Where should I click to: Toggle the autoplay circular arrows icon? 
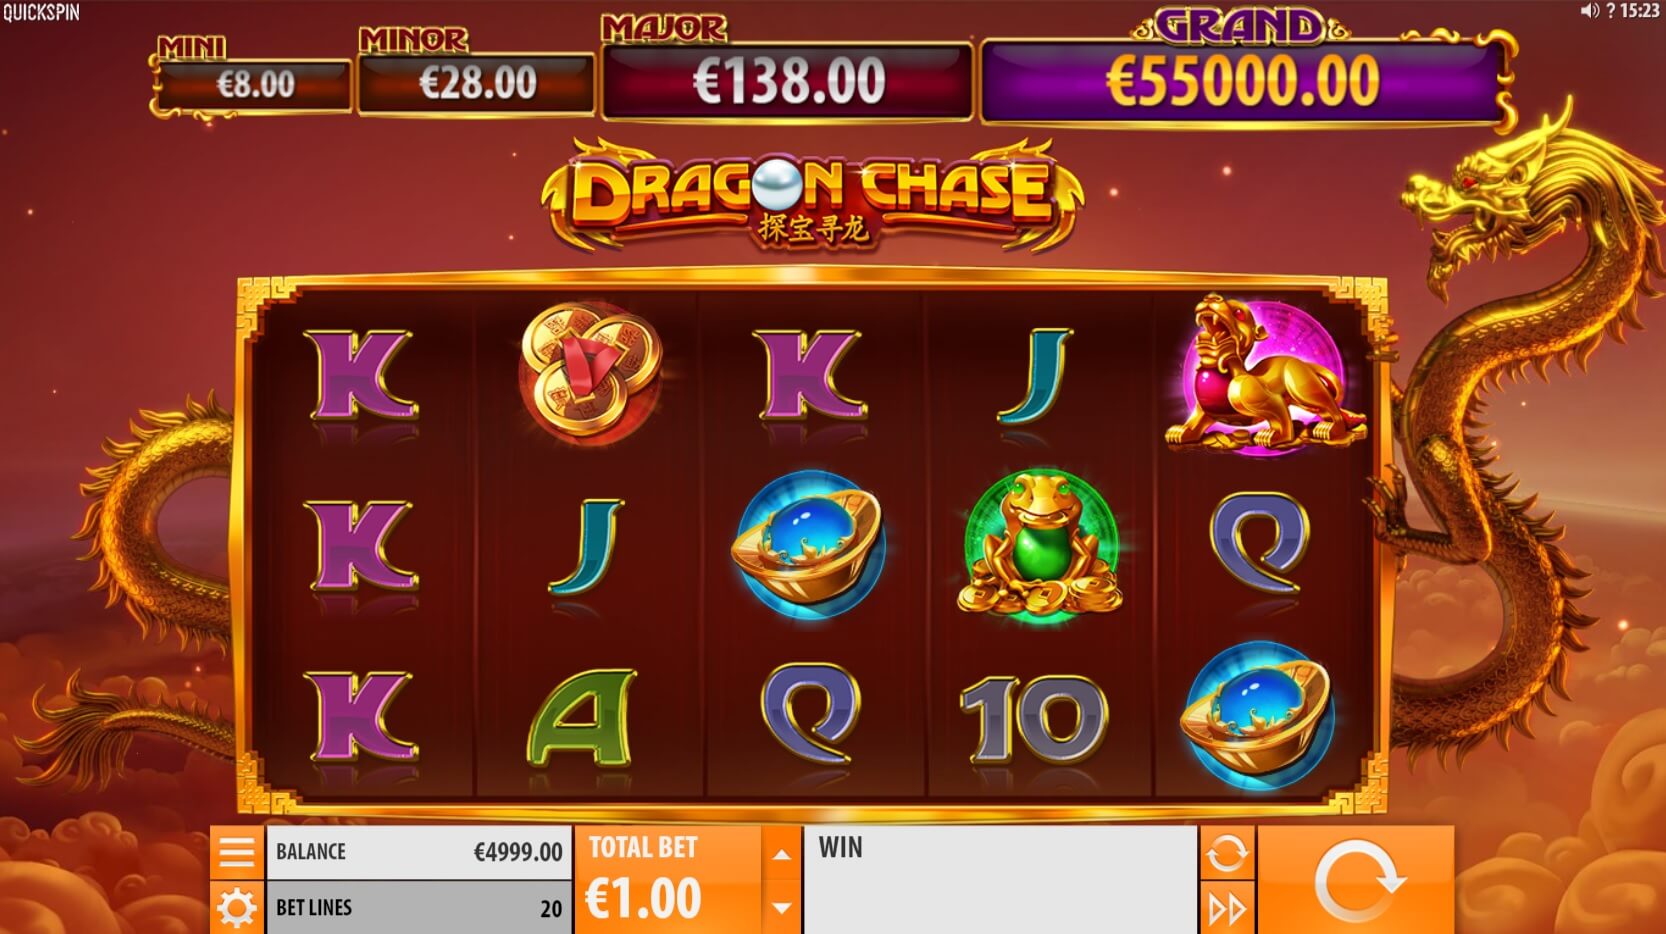tap(1227, 853)
